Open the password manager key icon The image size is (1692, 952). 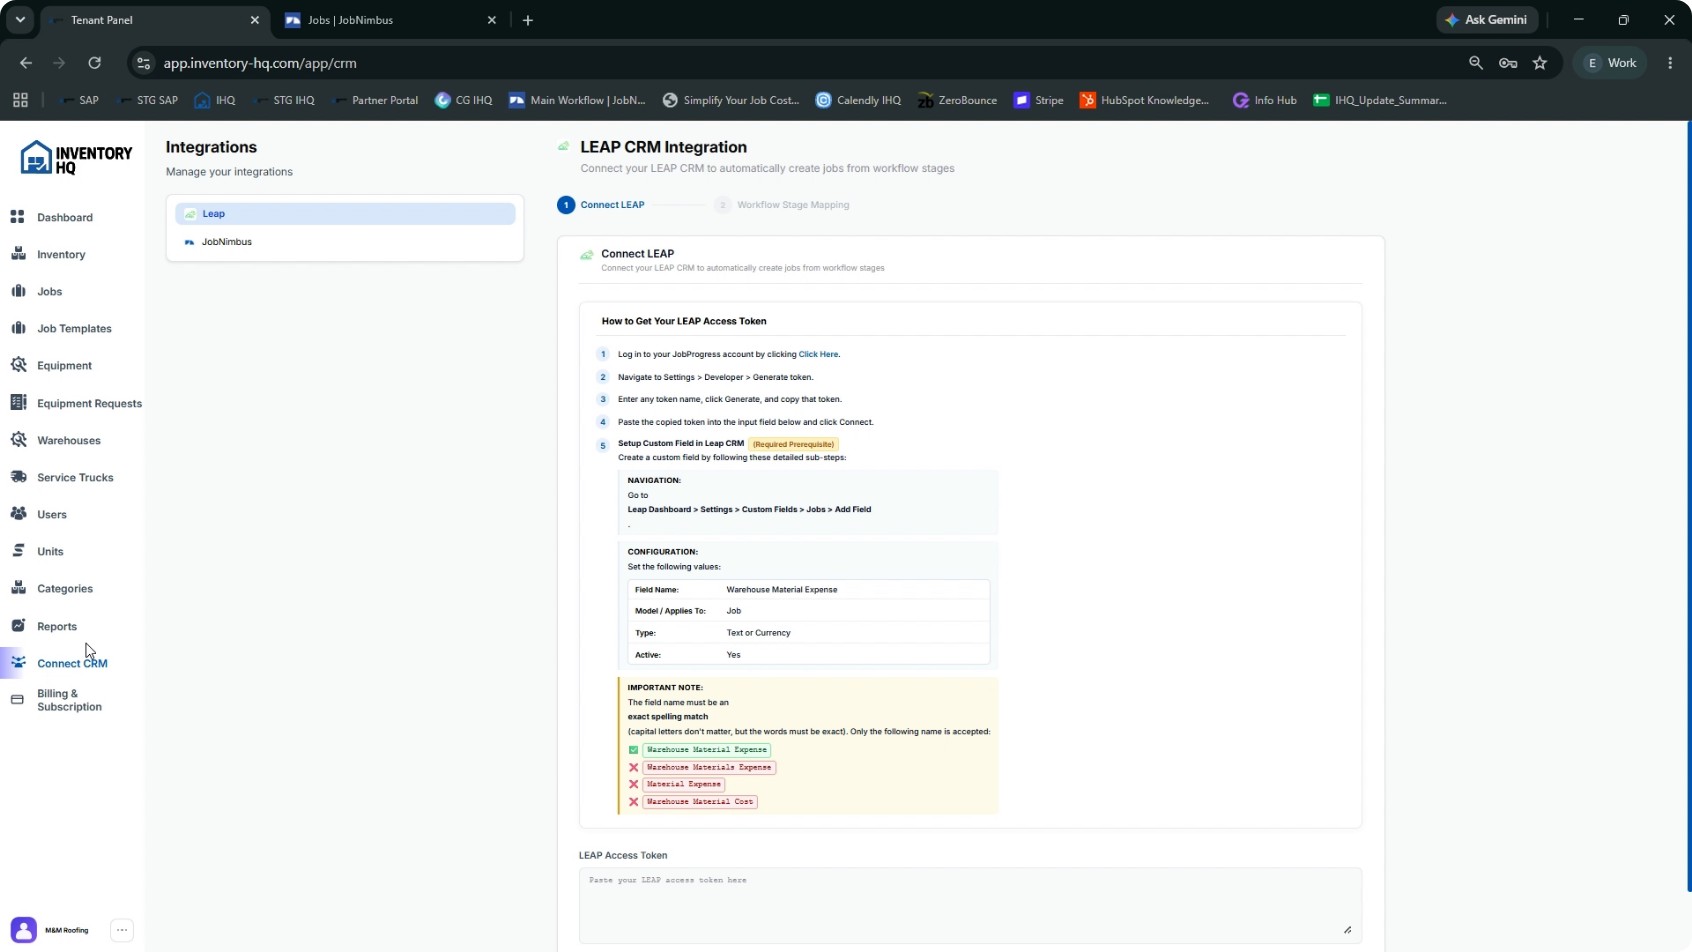pyautogui.click(x=1508, y=63)
